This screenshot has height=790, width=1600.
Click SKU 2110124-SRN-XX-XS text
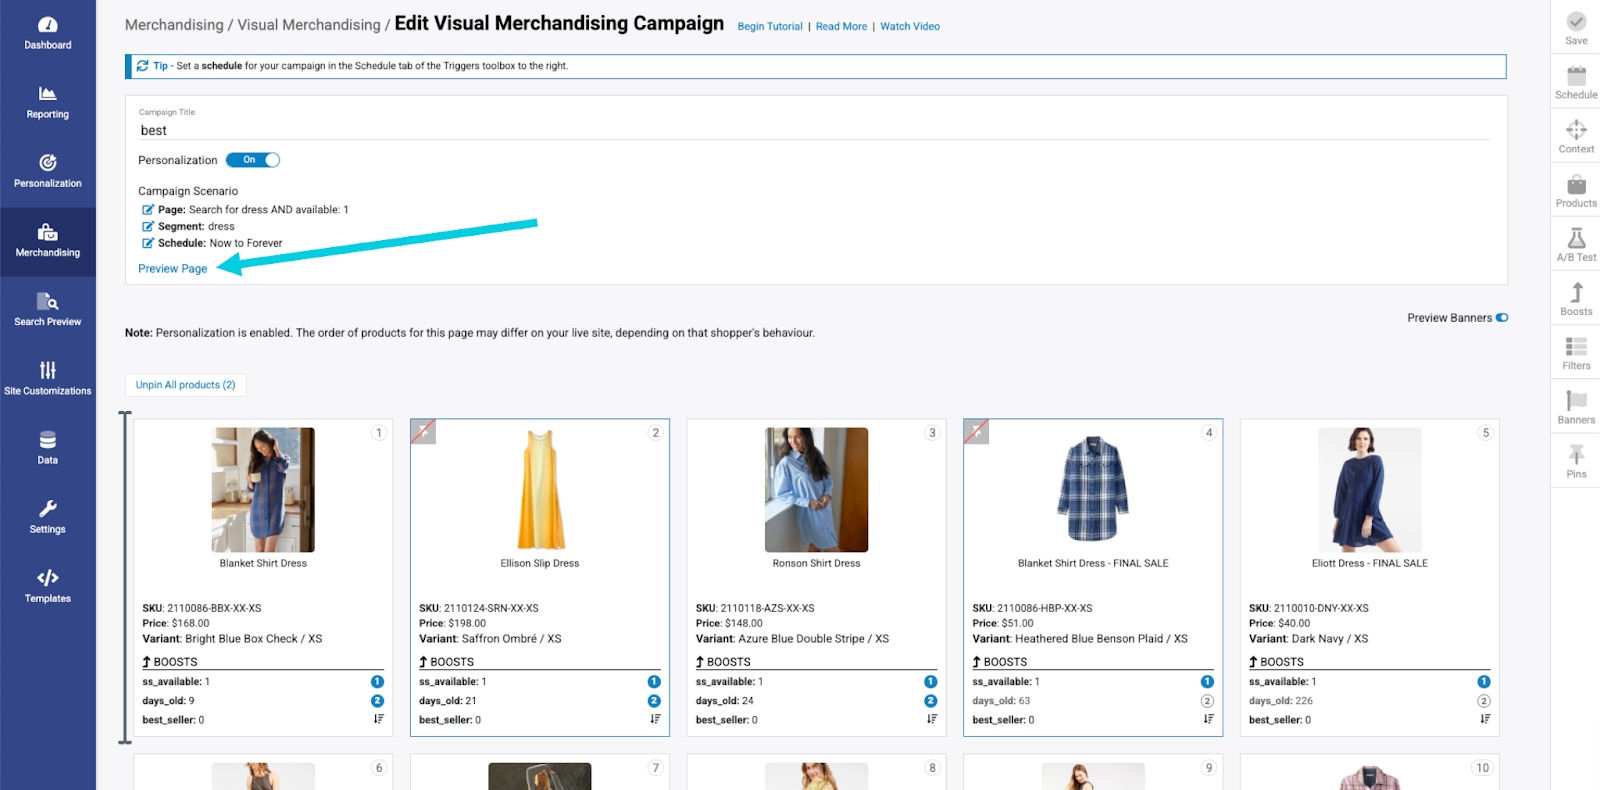point(479,608)
